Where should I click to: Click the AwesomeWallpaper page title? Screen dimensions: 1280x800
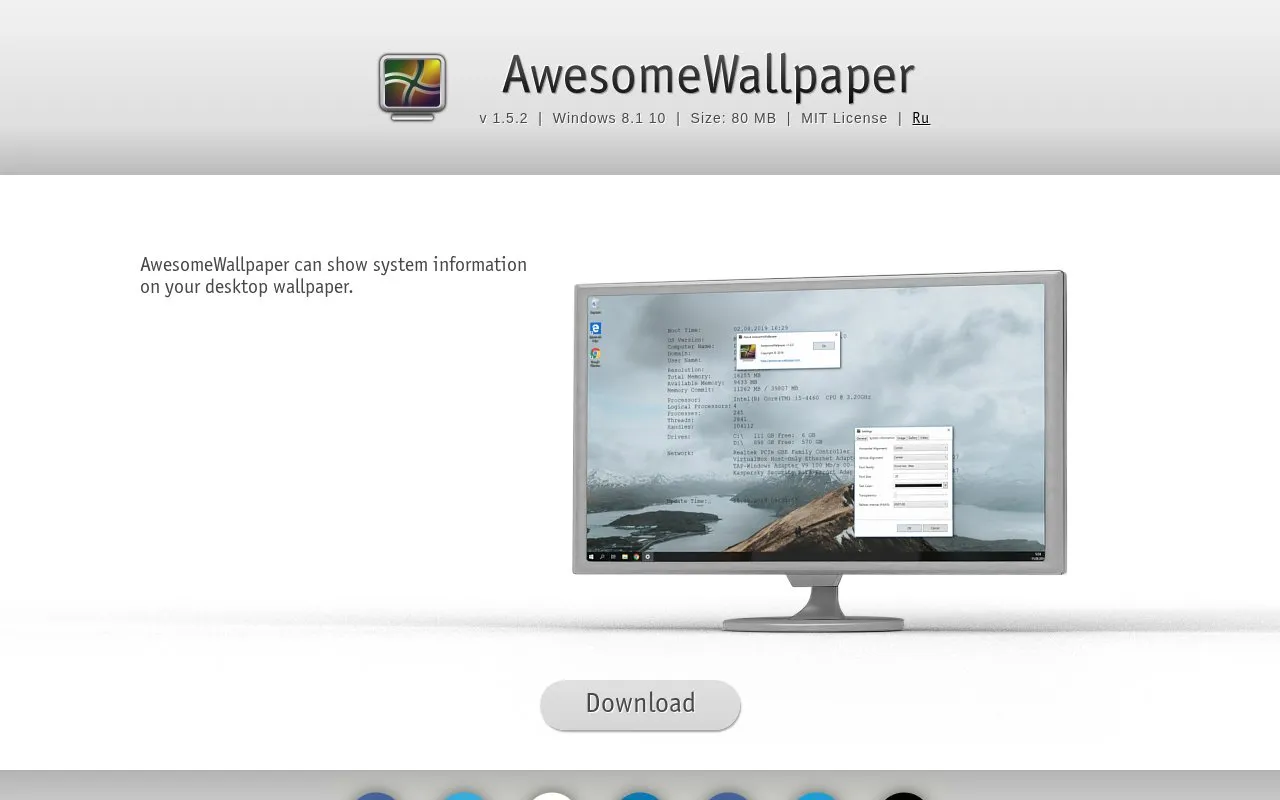[x=708, y=76]
